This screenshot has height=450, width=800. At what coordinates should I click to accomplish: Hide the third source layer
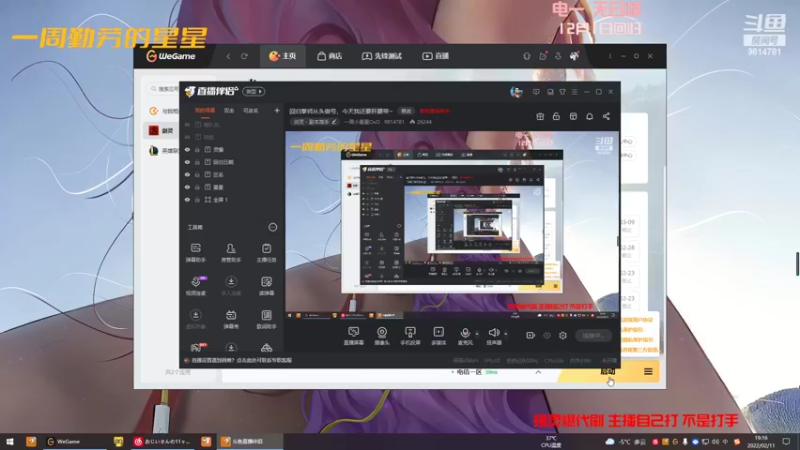tap(187, 149)
